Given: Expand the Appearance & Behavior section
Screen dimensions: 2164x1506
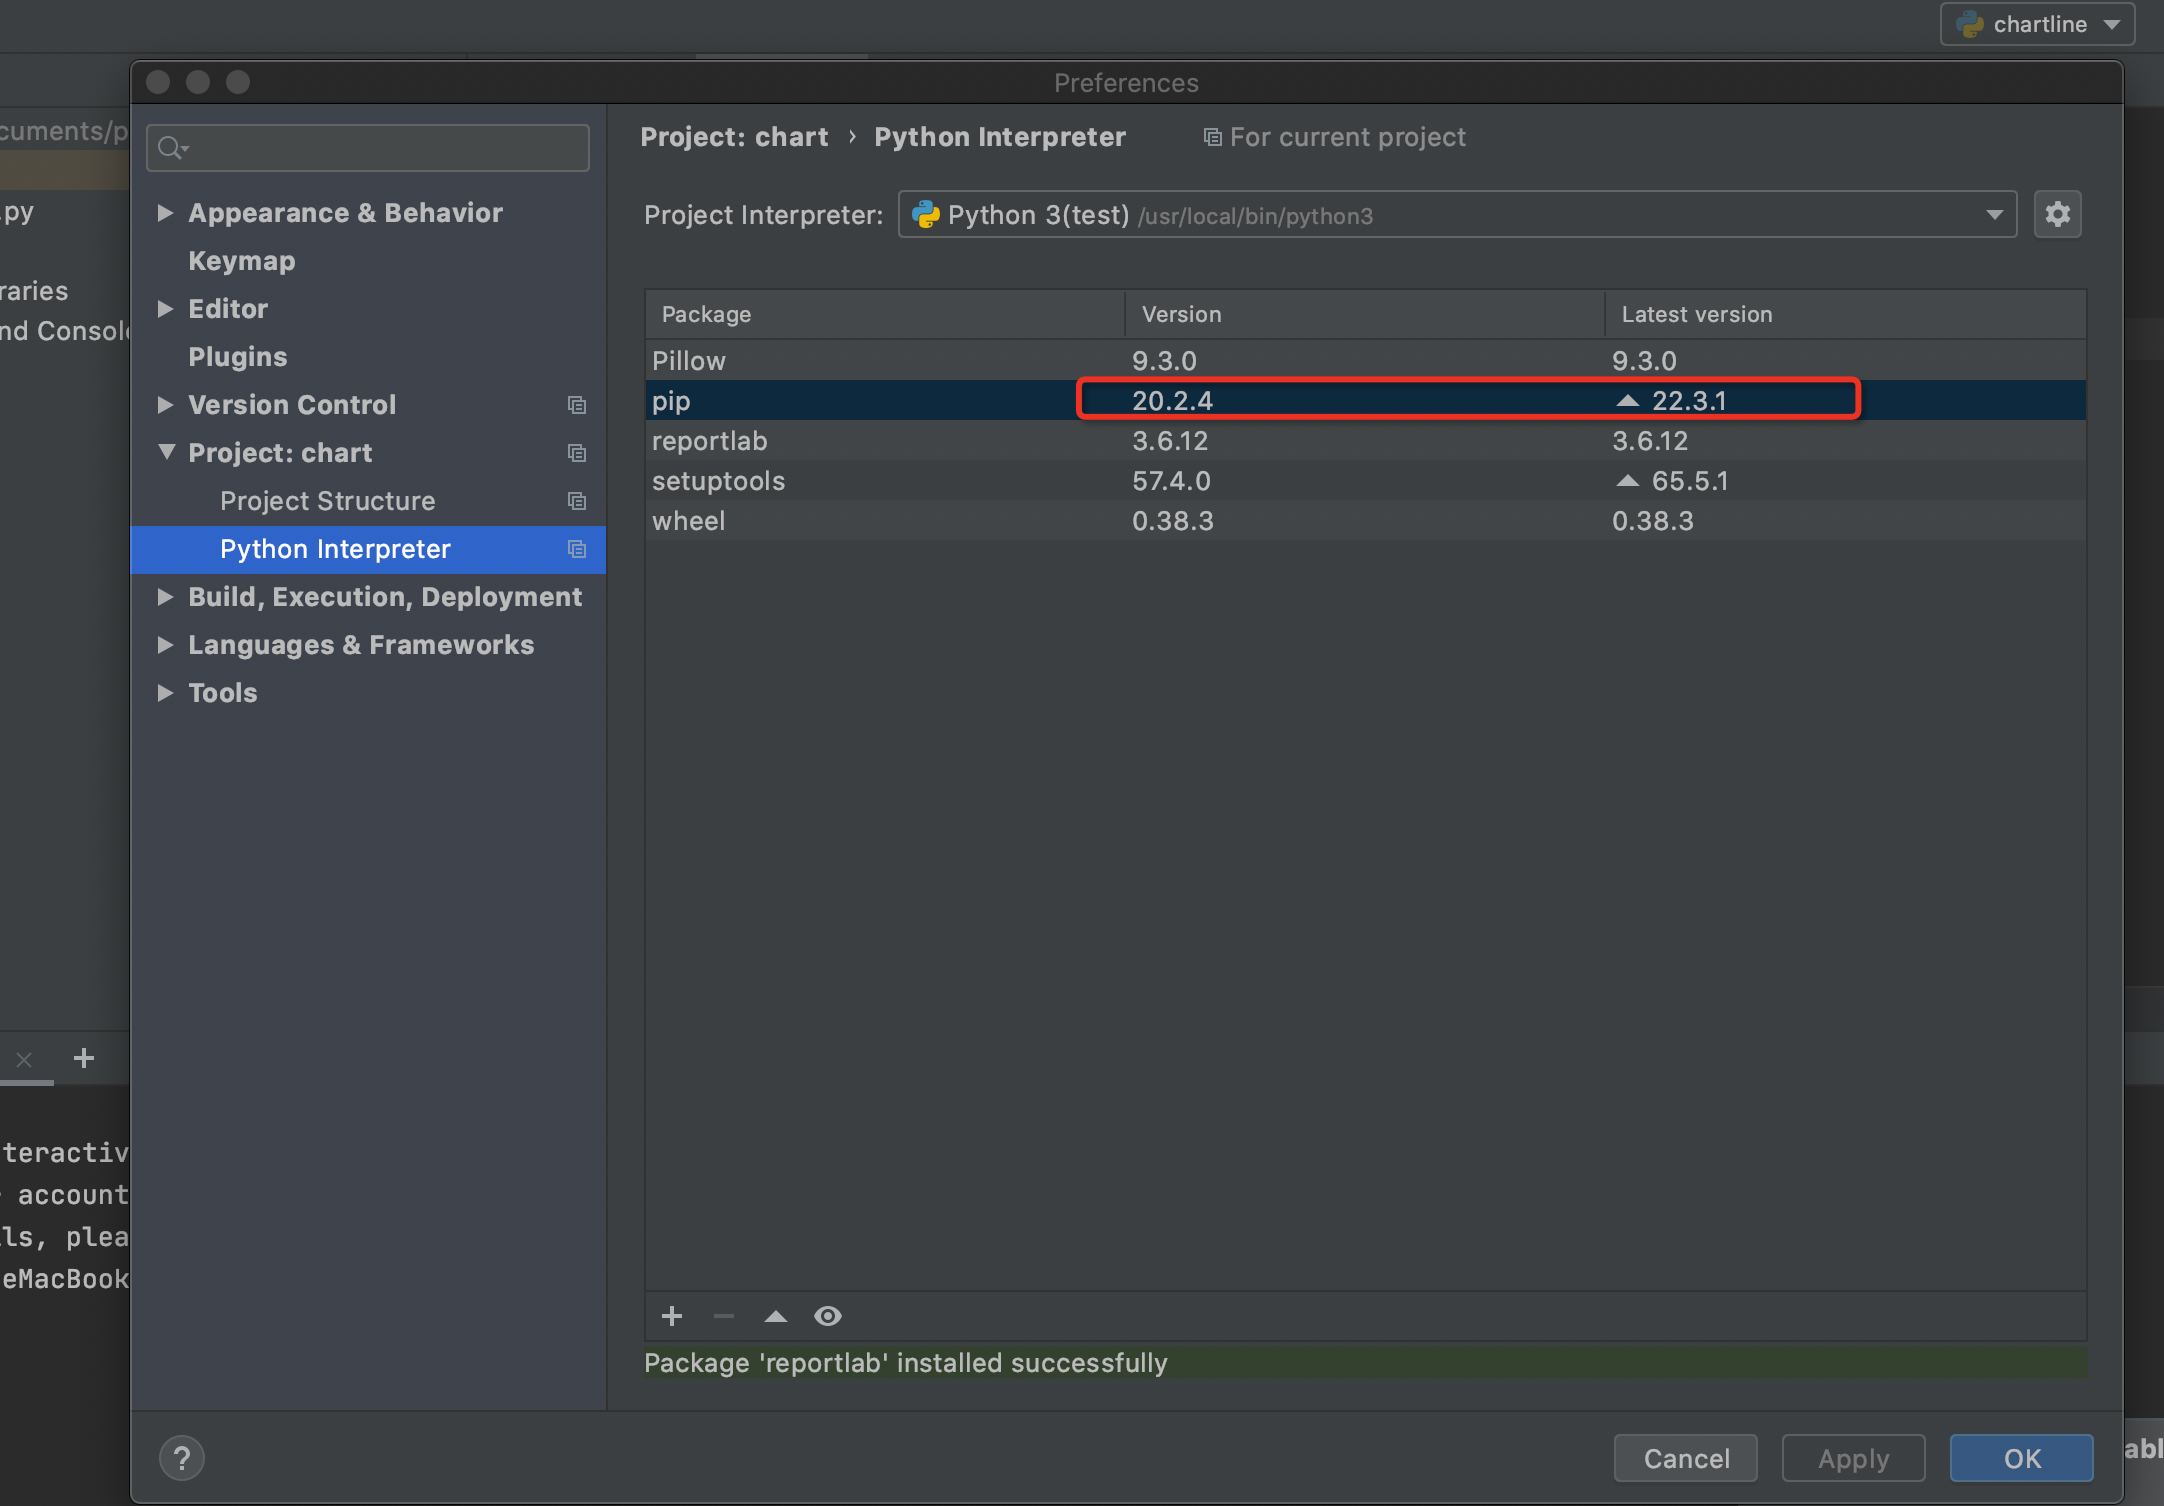Looking at the screenshot, I should pos(166,213).
